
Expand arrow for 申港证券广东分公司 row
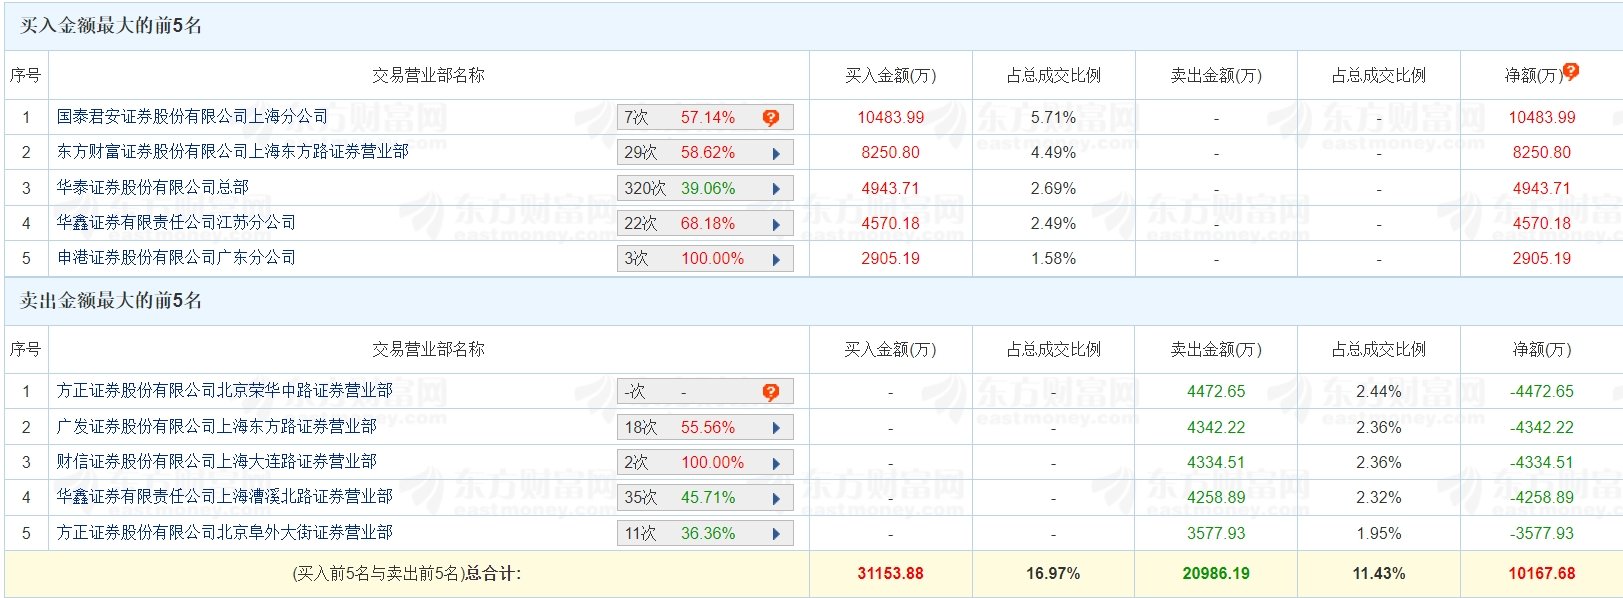tap(776, 260)
